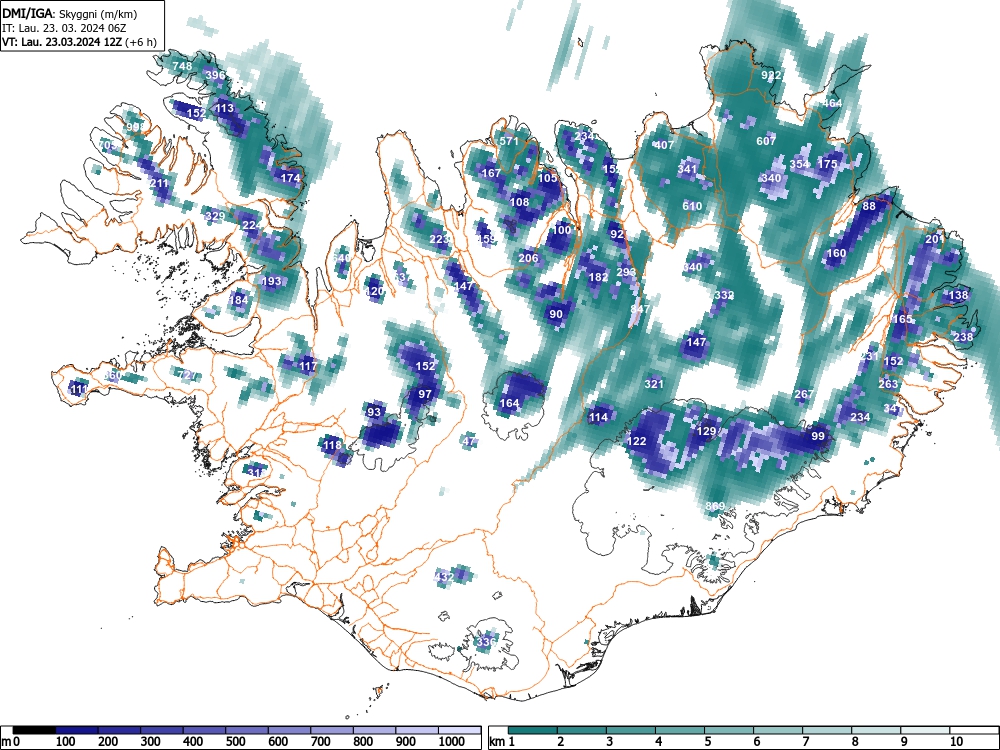Select the navy swatch between legend 100 and 200

click(77, 730)
